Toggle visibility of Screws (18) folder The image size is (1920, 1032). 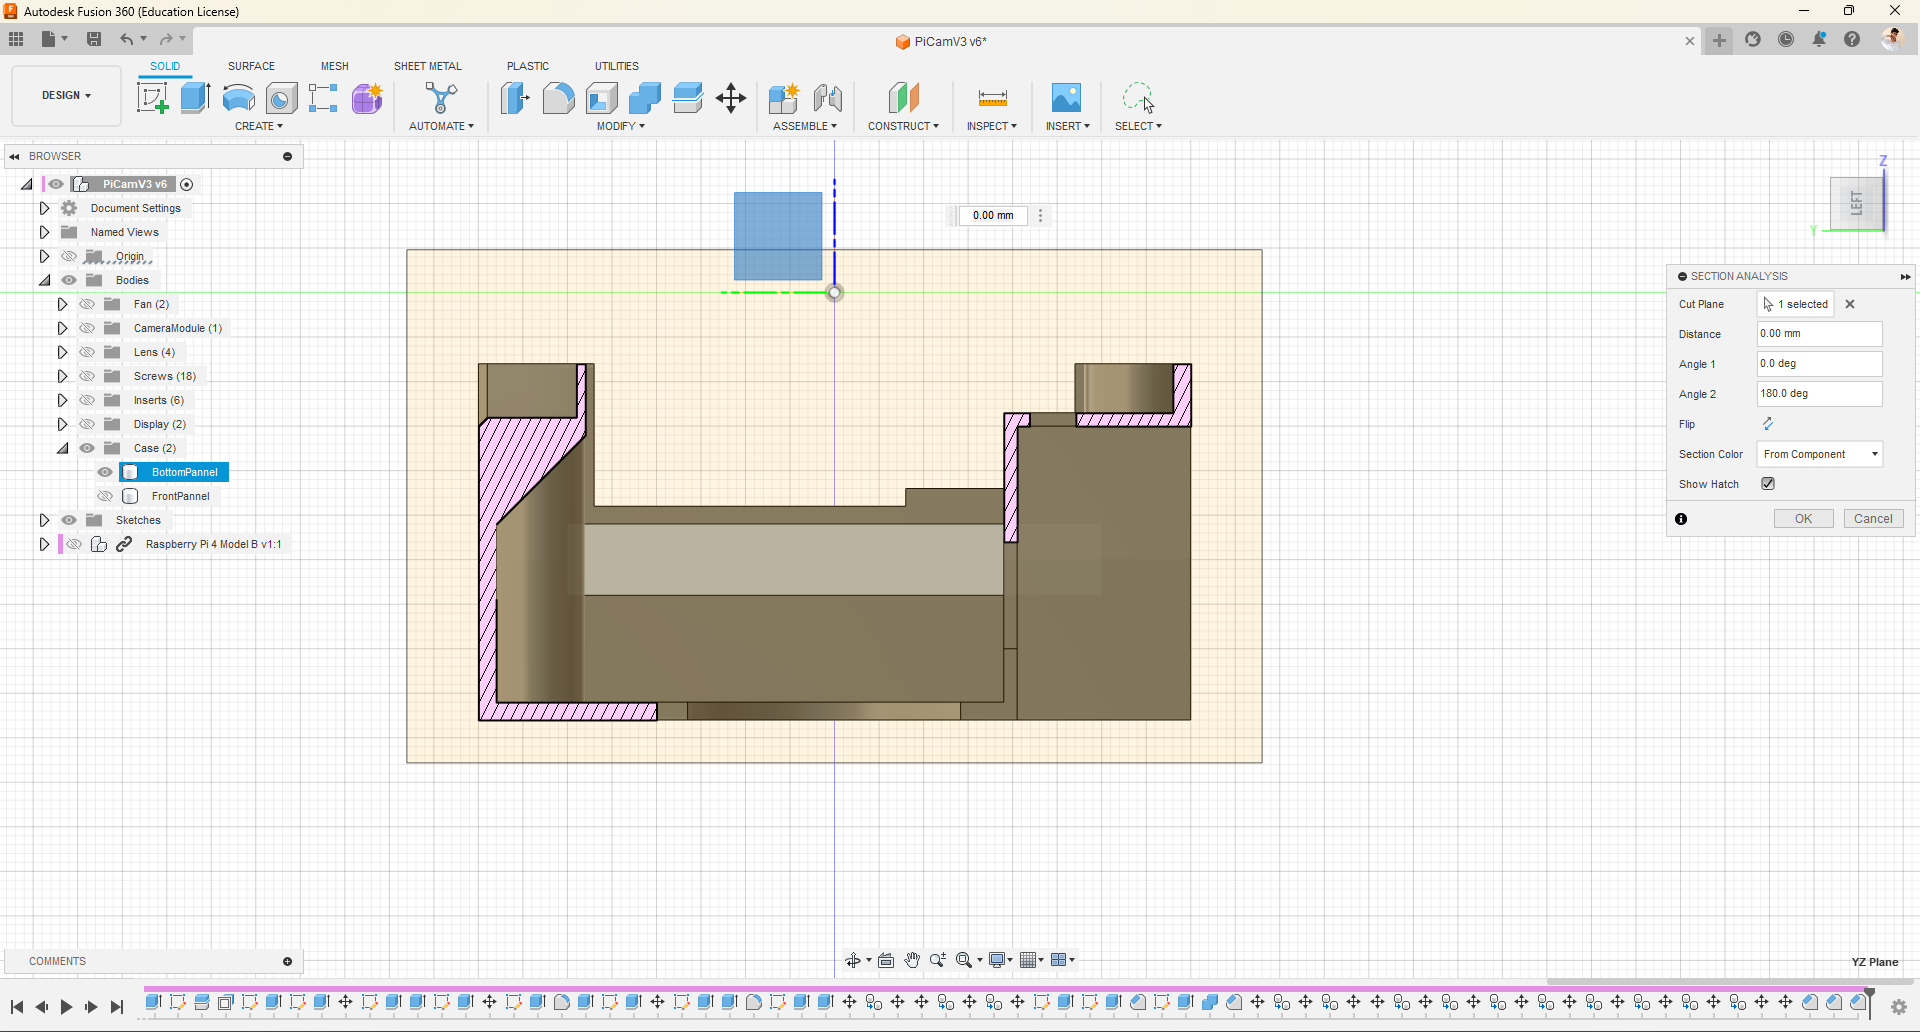pyautogui.click(x=87, y=376)
